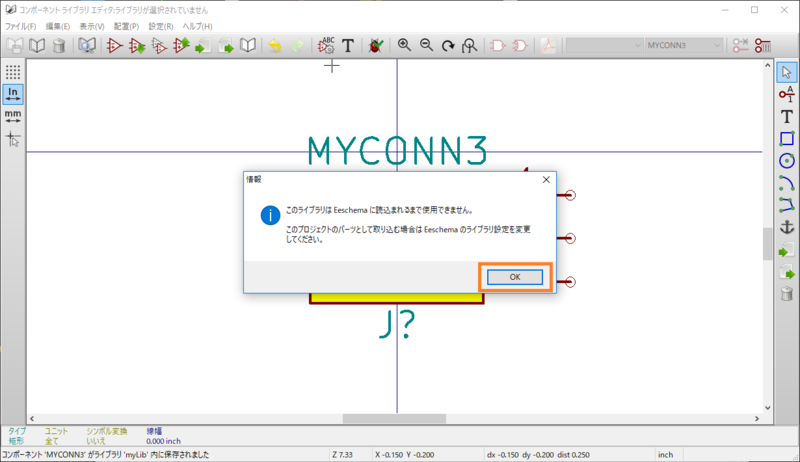Toggle the cursor shape icon
This screenshot has height=462, width=800.
13,138
